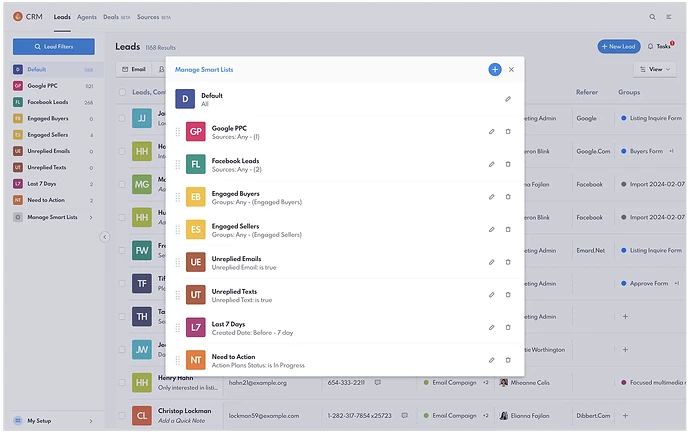Click the New Lead button
The width and height of the screenshot is (690, 432).
pos(617,46)
